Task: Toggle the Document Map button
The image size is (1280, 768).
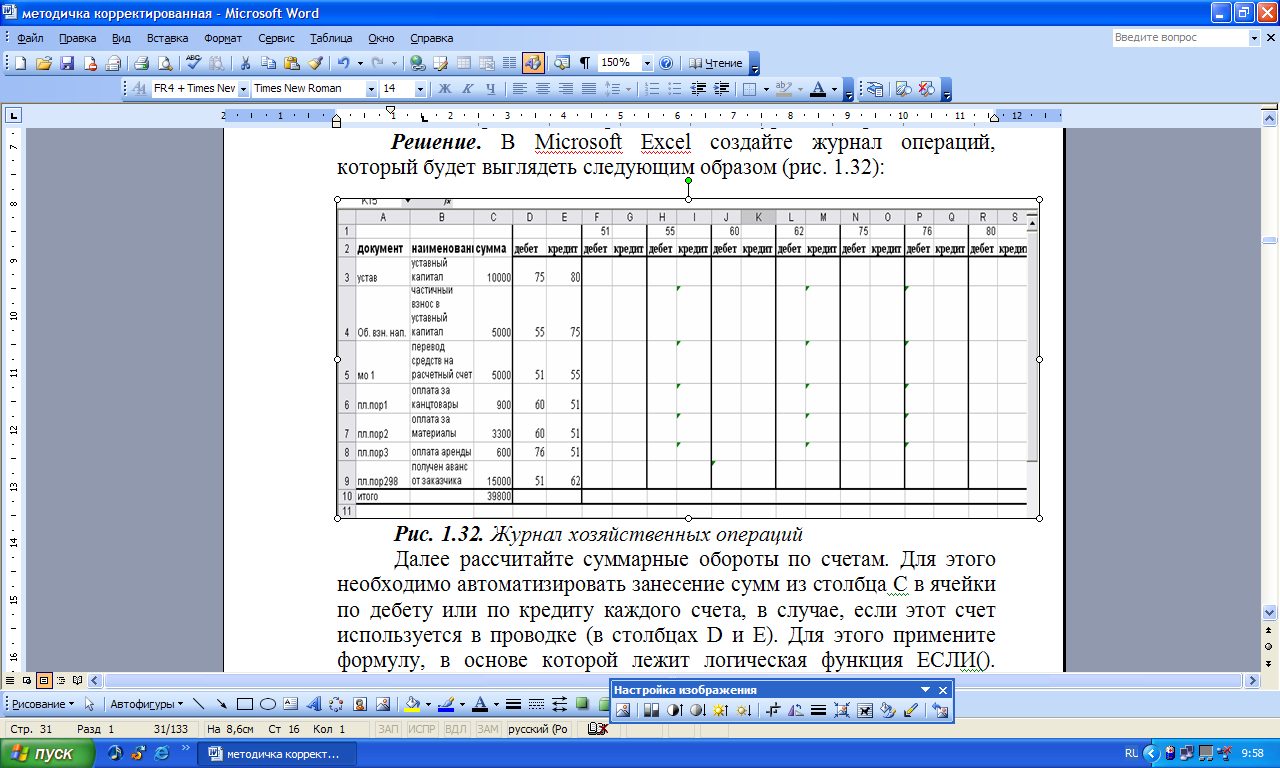Action: [x=562, y=63]
